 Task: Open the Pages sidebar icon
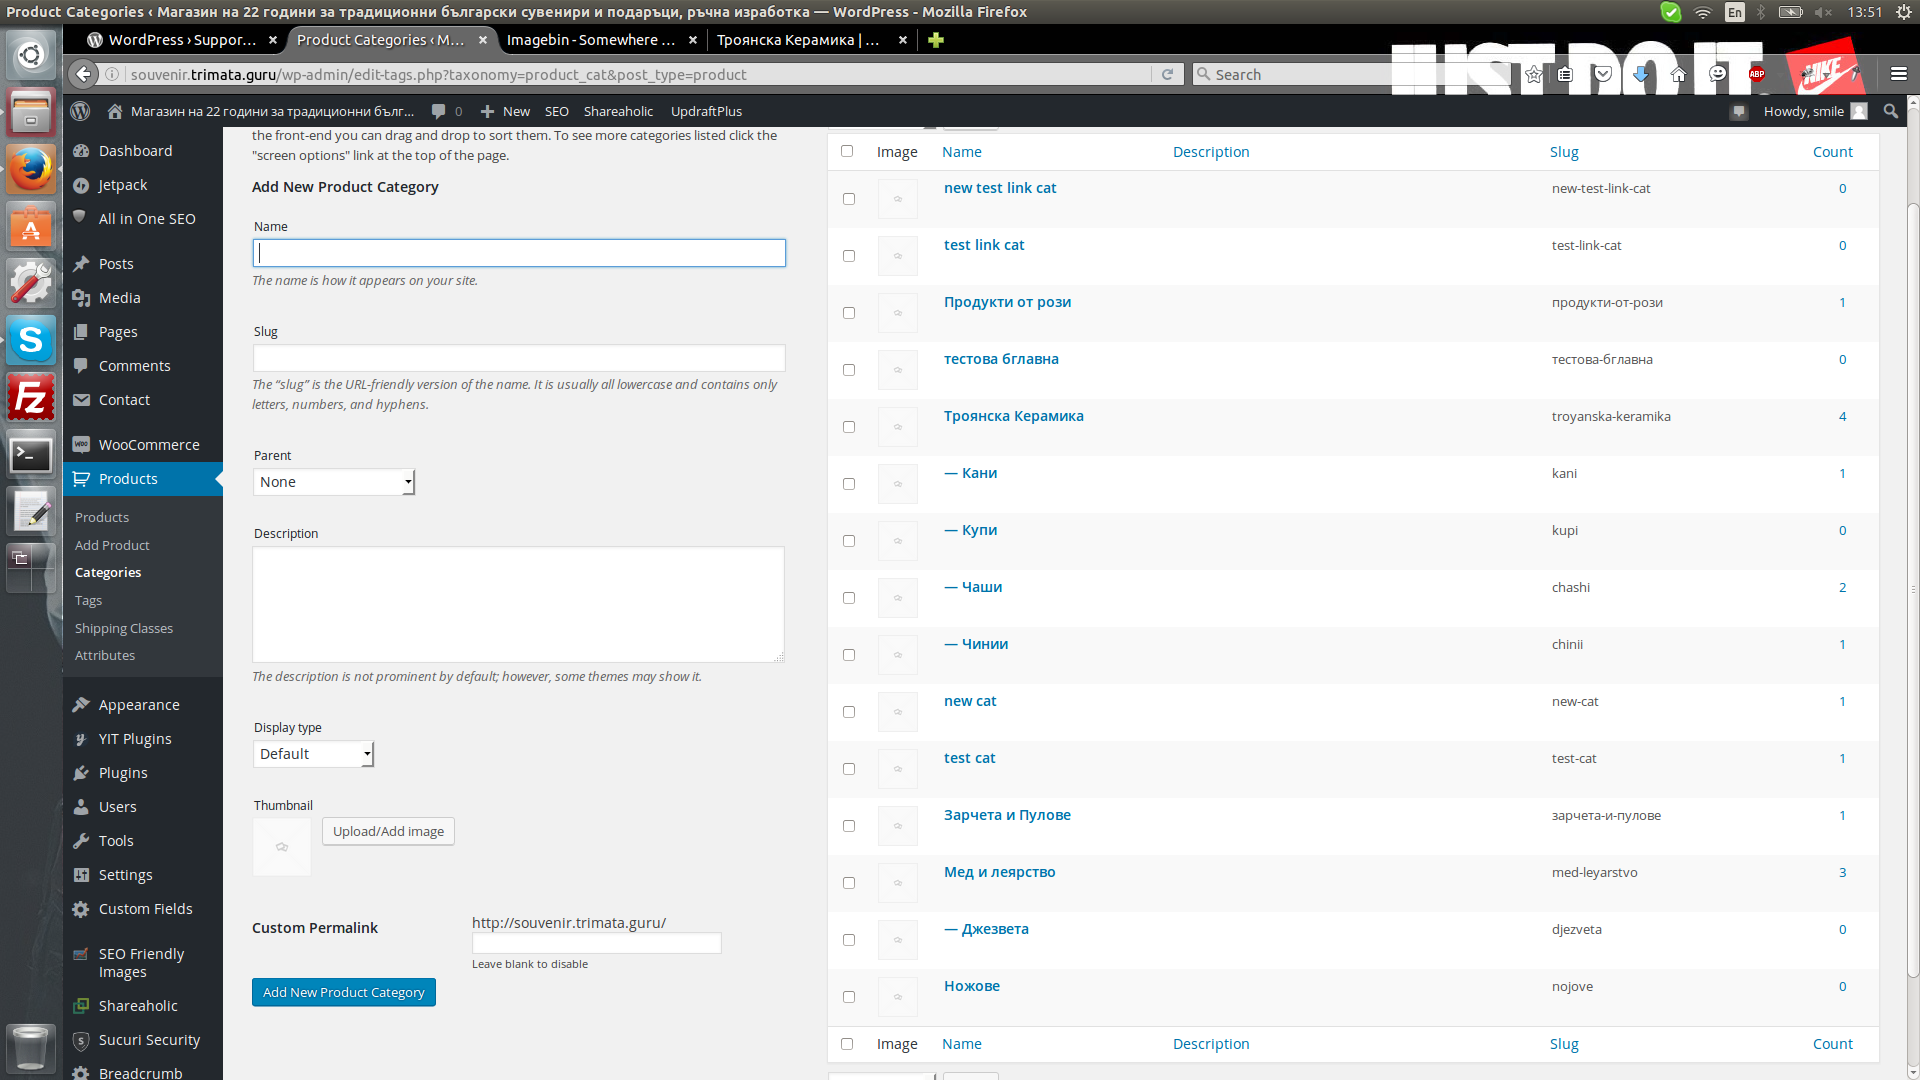point(81,332)
